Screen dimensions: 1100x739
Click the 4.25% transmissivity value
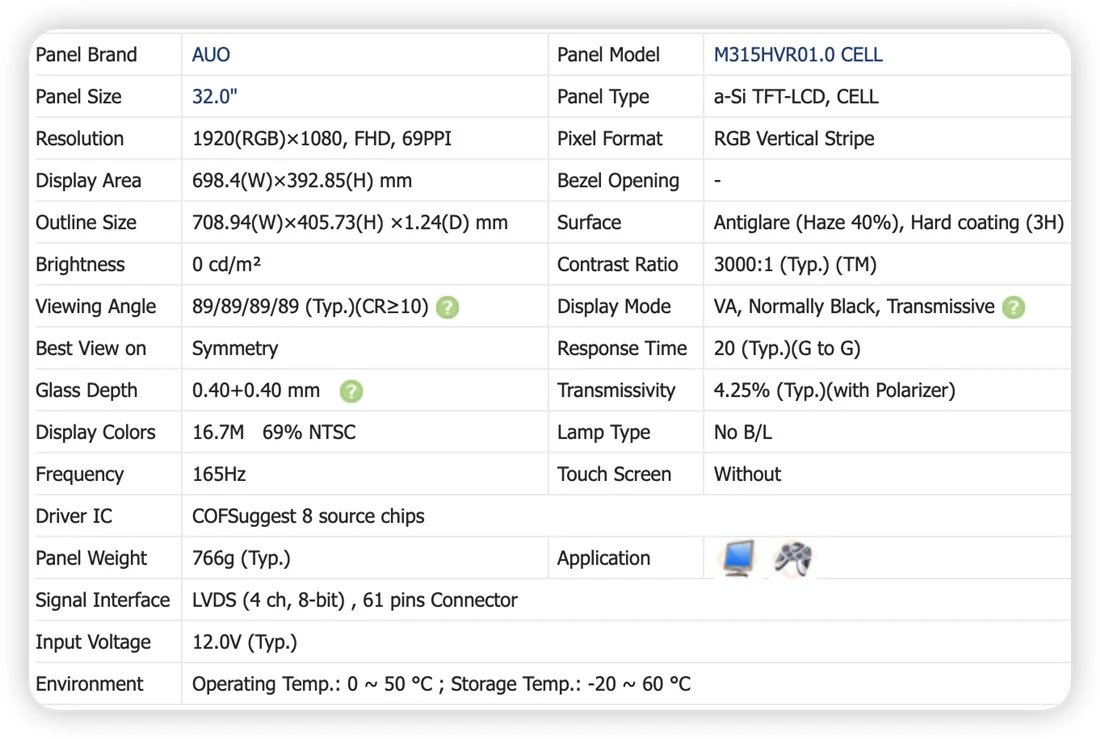[834, 390]
